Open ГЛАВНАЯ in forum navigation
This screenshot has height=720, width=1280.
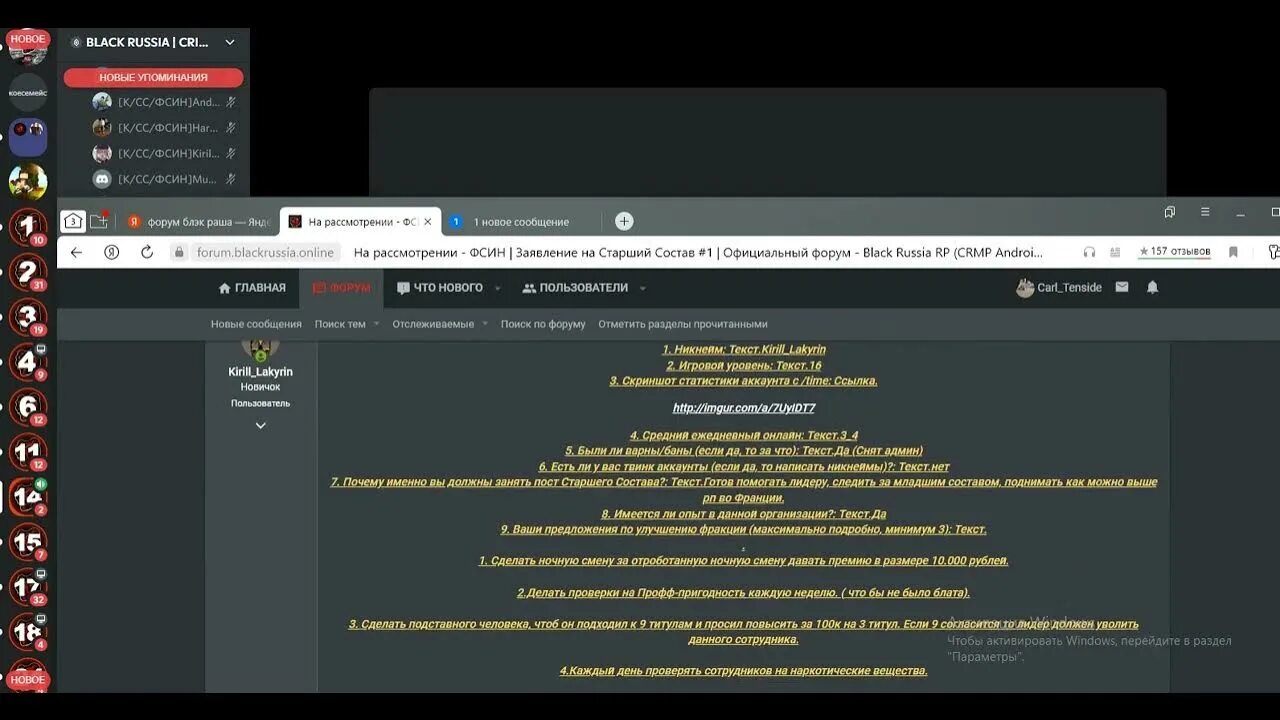[x=252, y=288]
